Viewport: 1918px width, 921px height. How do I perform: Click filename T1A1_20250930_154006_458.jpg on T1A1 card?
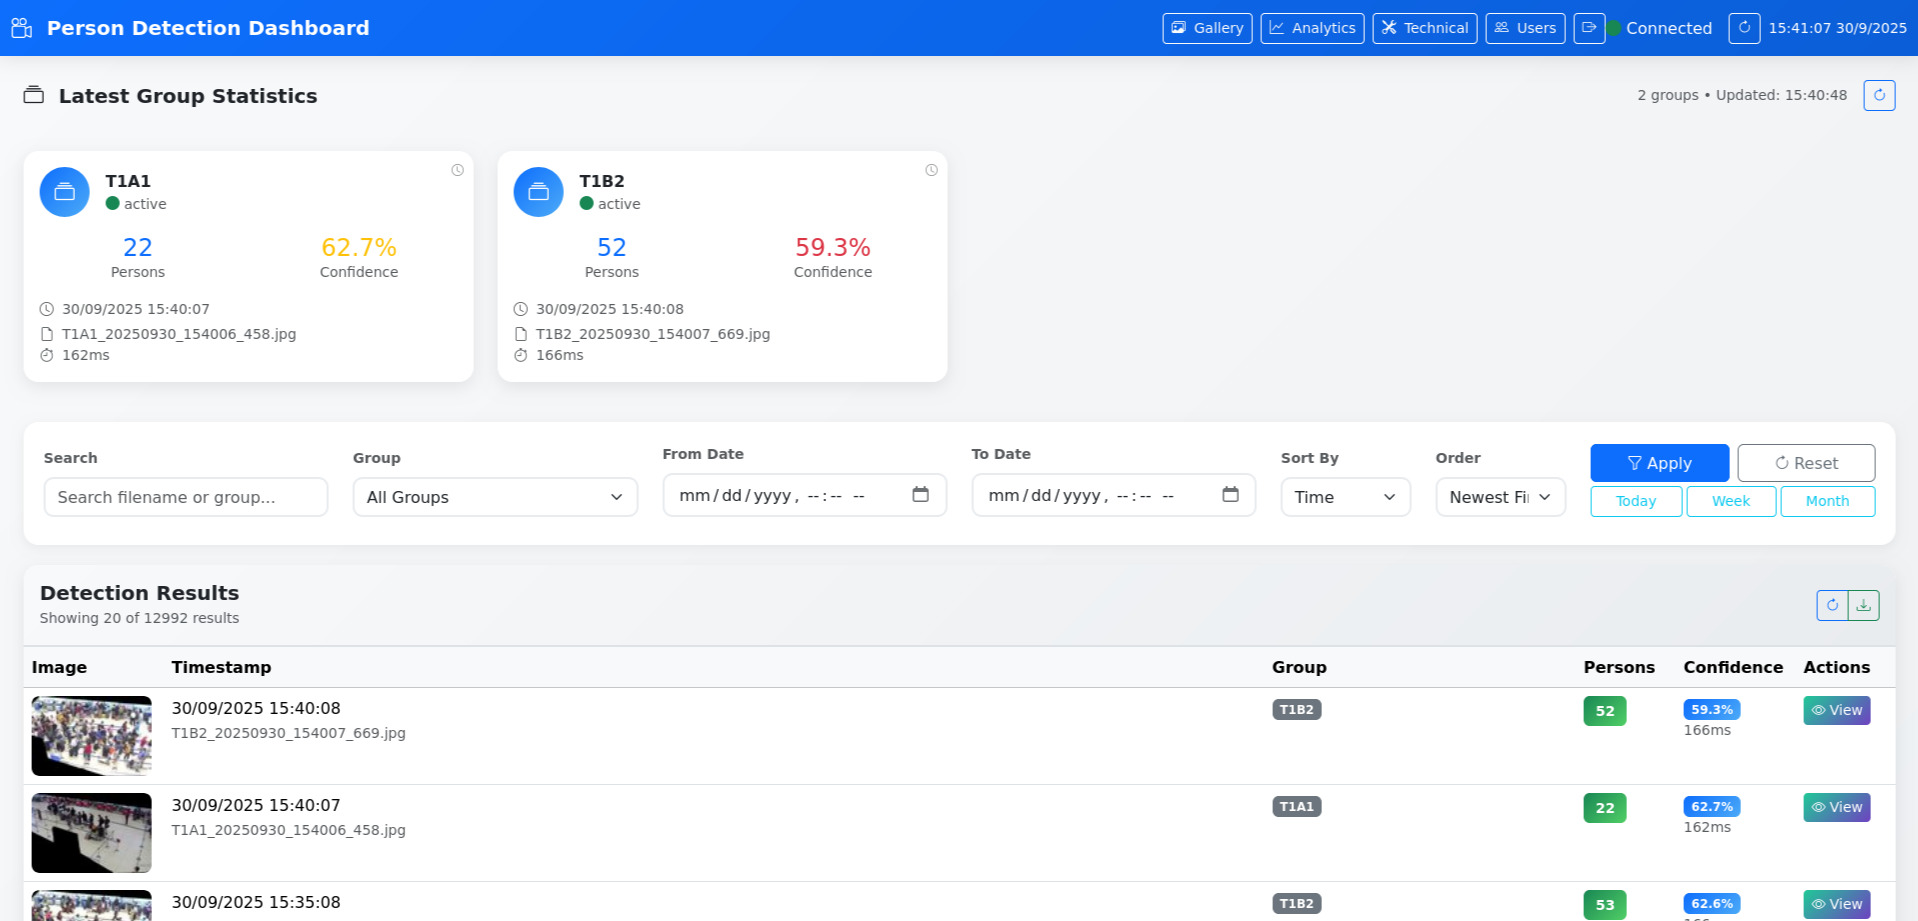[179, 334]
